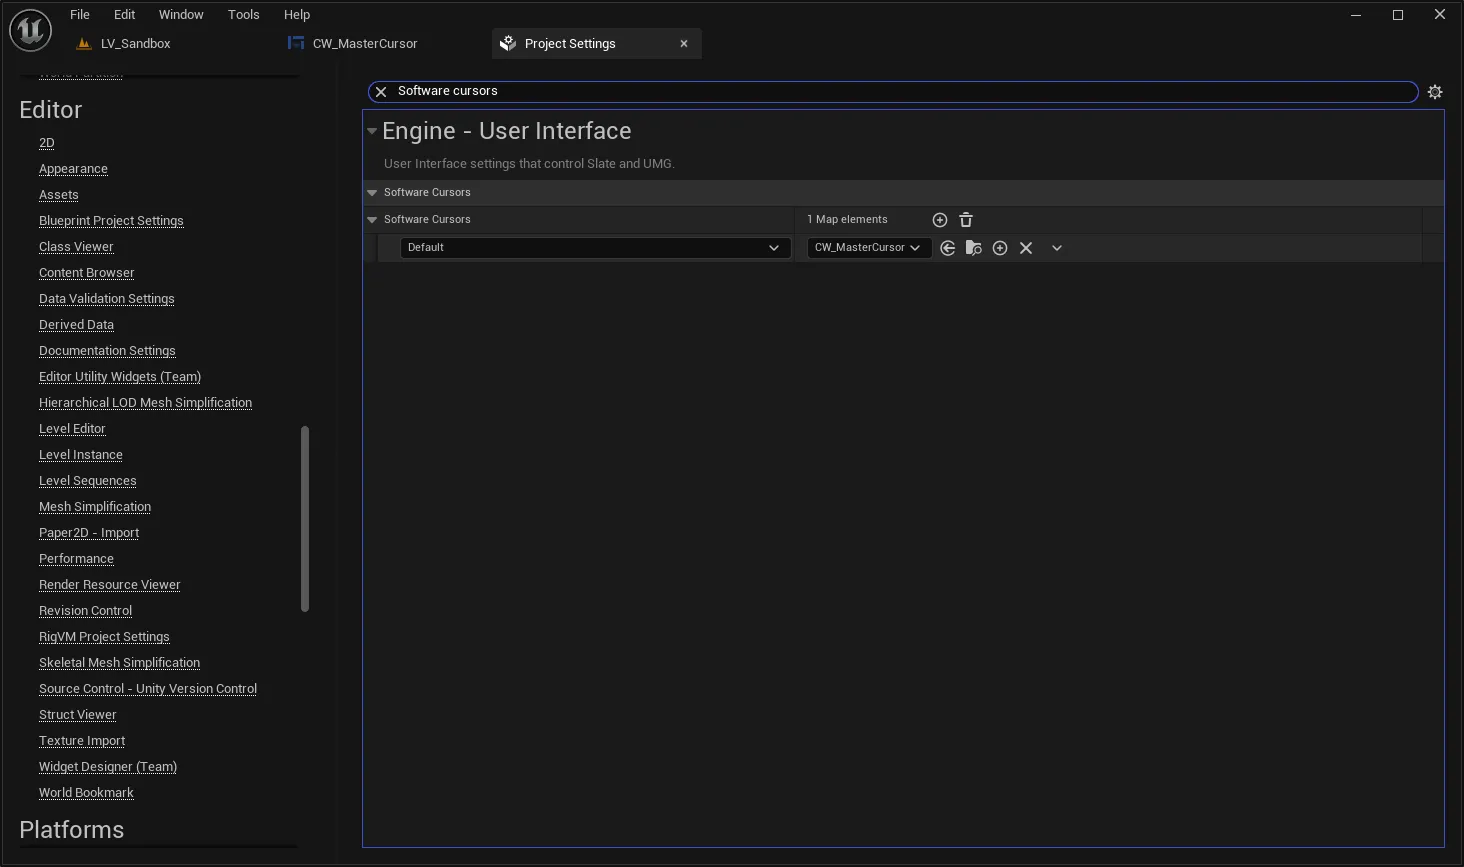Open the File menu
Screen dimensions: 1464x867
click(80, 15)
